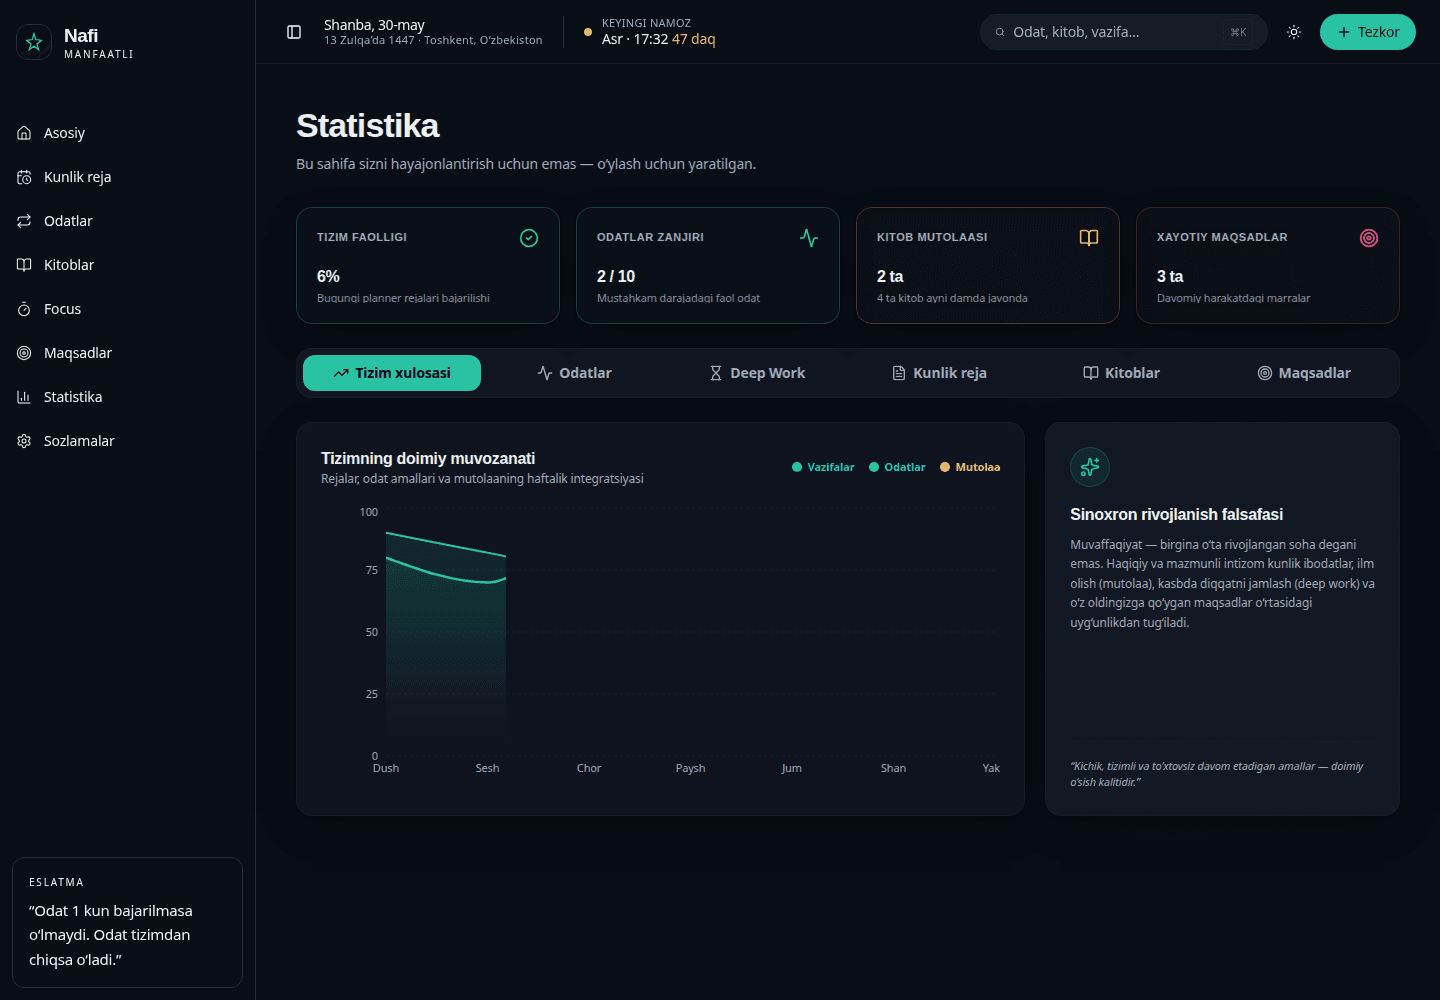Click the book icon on Kitob mutolaasi card
This screenshot has height=1000, width=1440.
[x=1089, y=238]
